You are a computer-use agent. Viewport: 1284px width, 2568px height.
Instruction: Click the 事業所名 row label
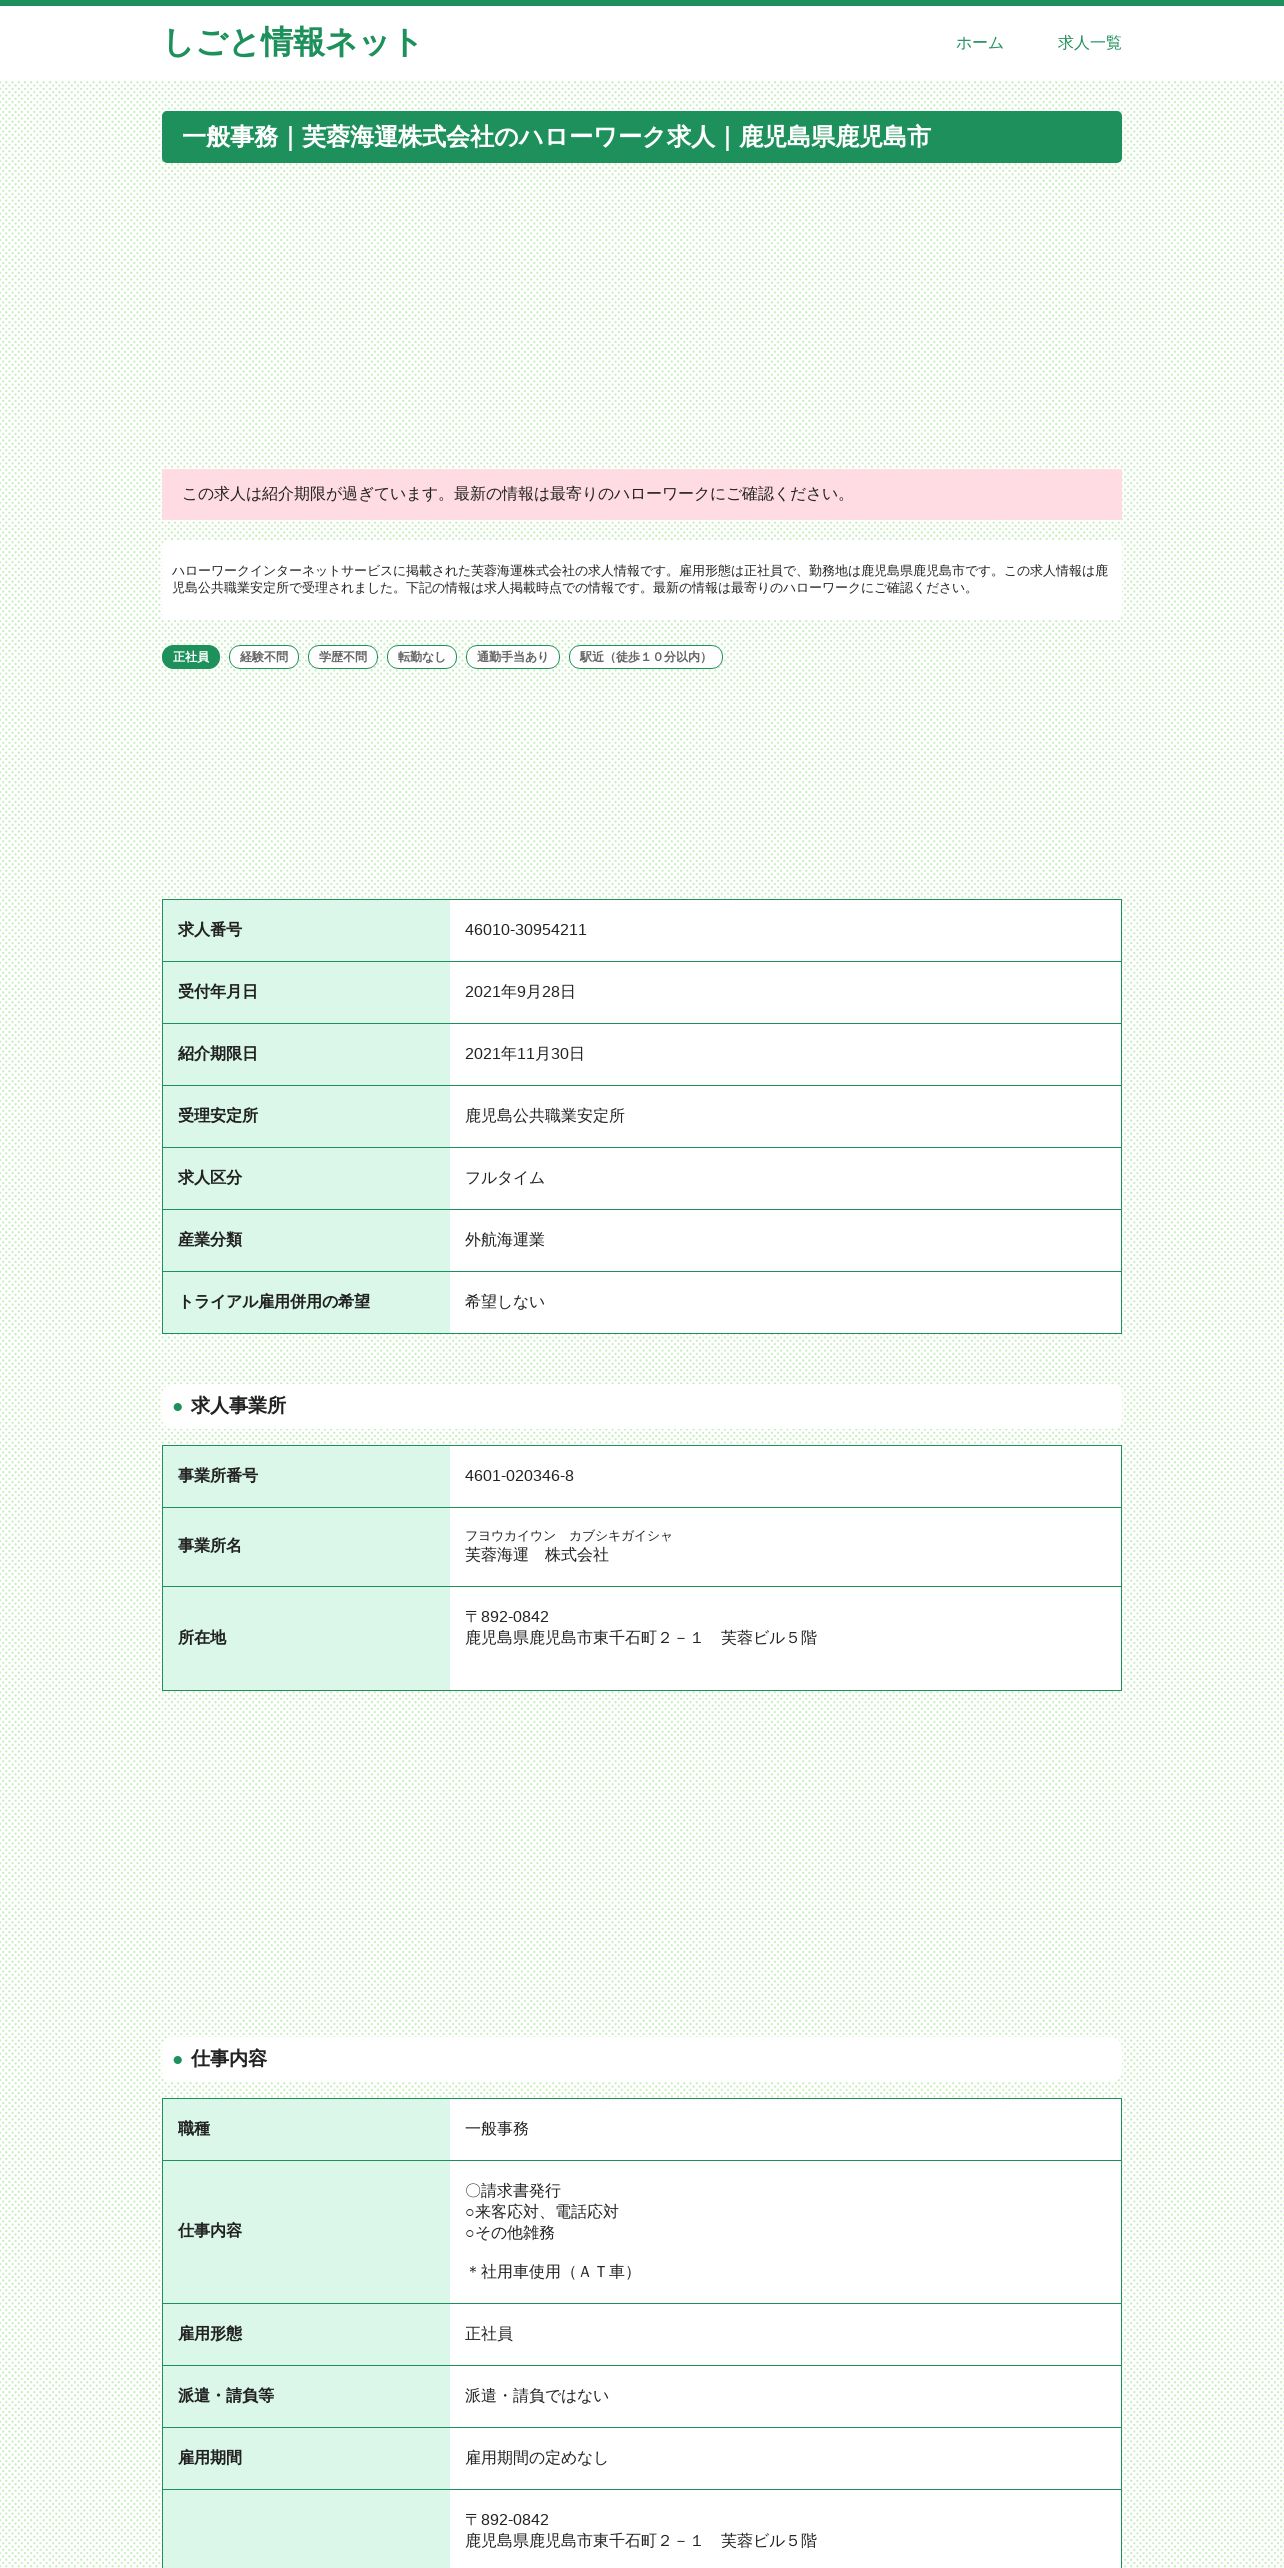210,1546
